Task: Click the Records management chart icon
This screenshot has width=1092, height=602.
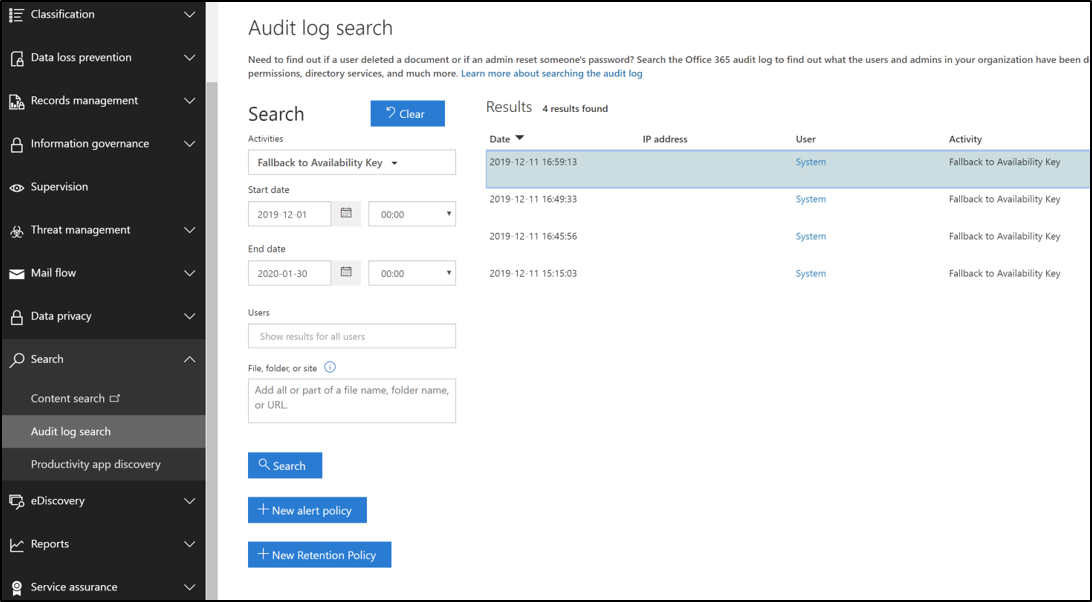Action: 16,102
